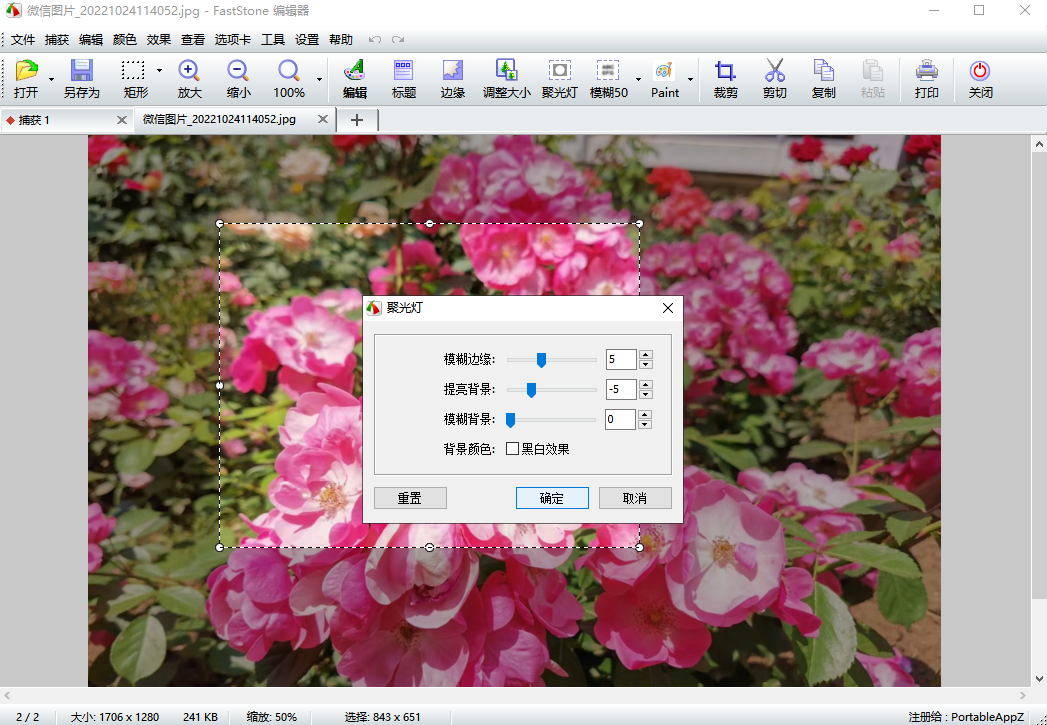
Task: Click the 提亮背景 value input field
Action: (x=620, y=389)
